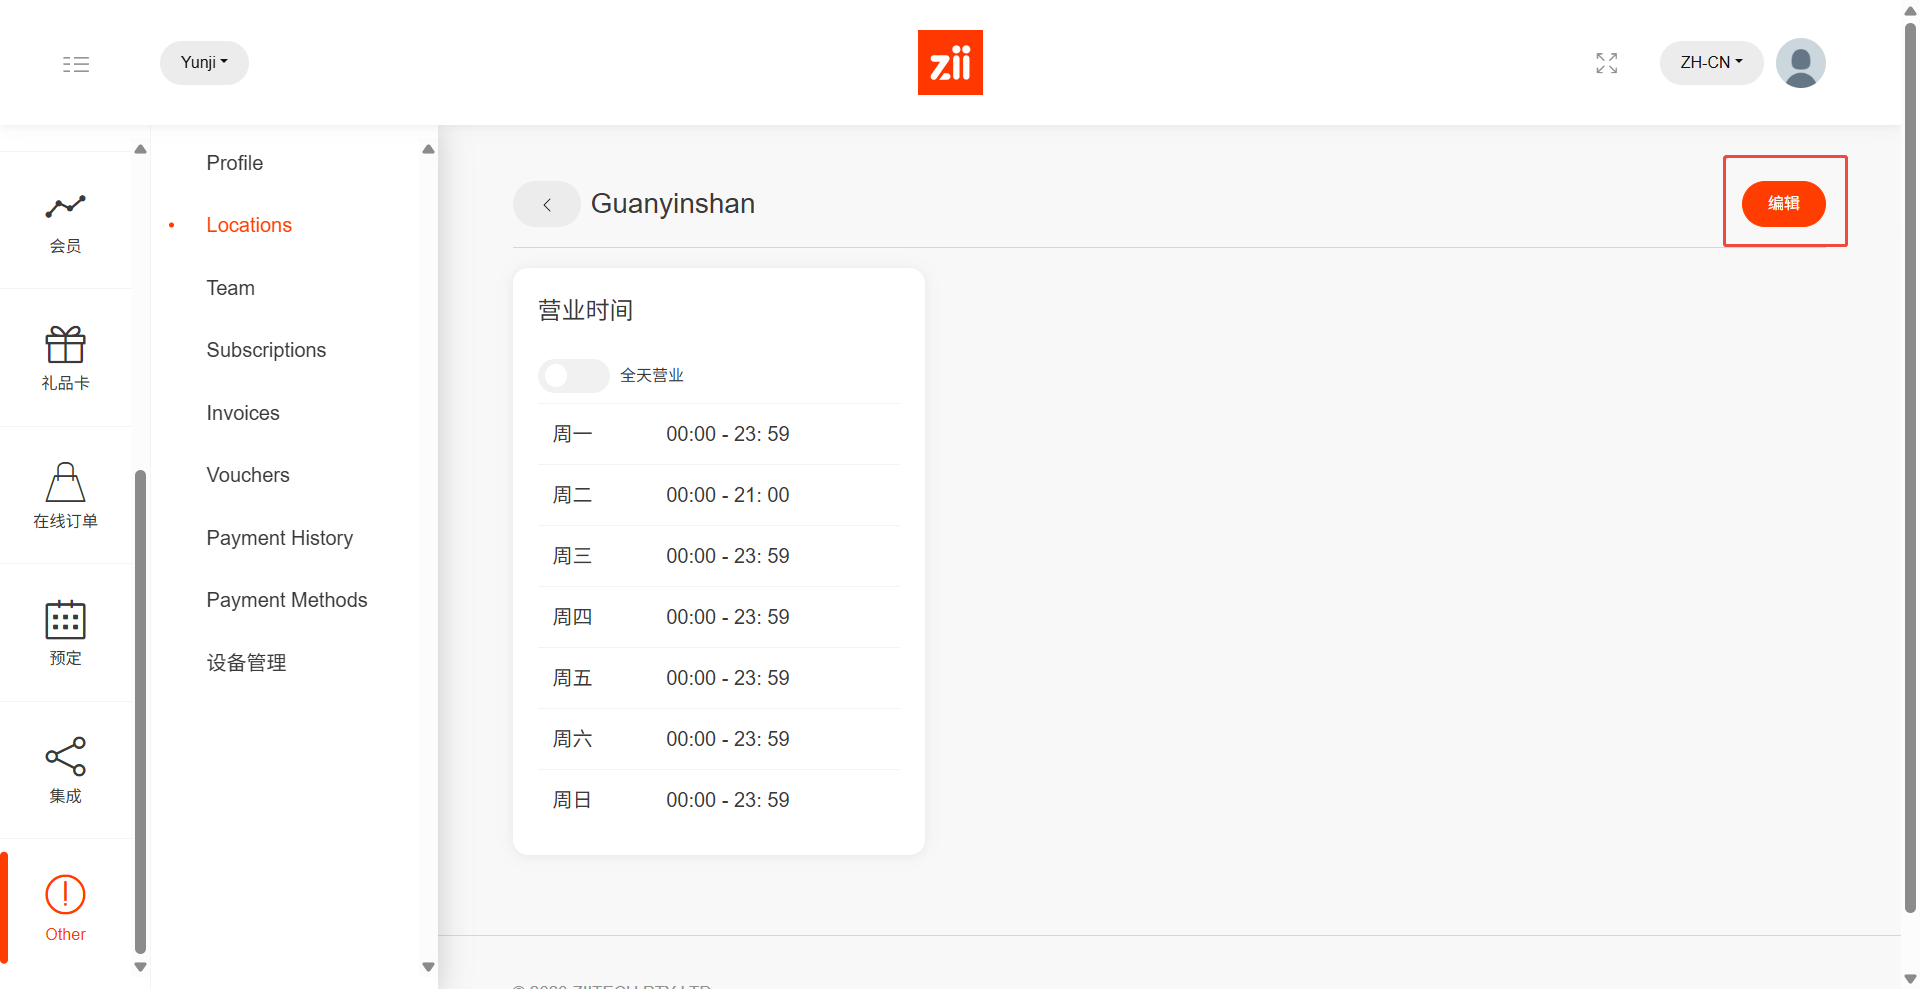This screenshot has height=989, width=1920.
Task: Open the Yunji account dropdown
Action: (x=204, y=63)
